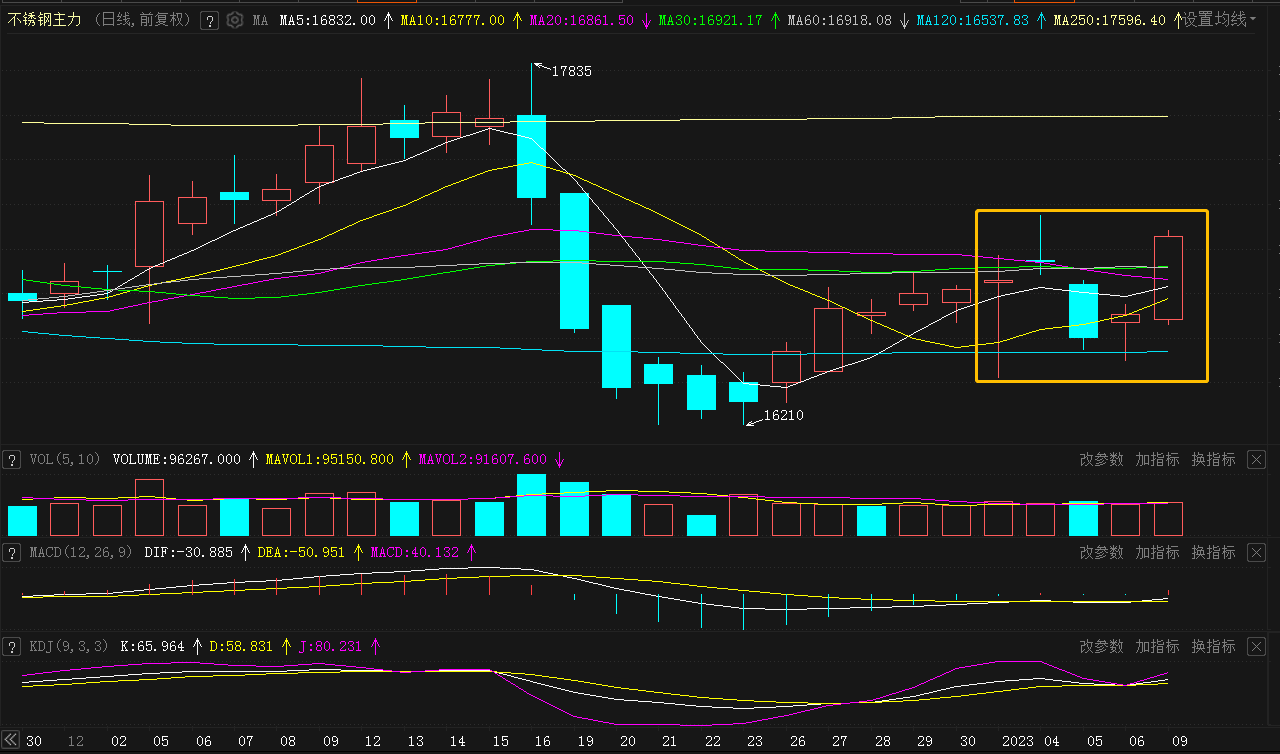Close the MACD indicator panel
The width and height of the screenshot is (1280, 754).
[x=1256, y=553]
